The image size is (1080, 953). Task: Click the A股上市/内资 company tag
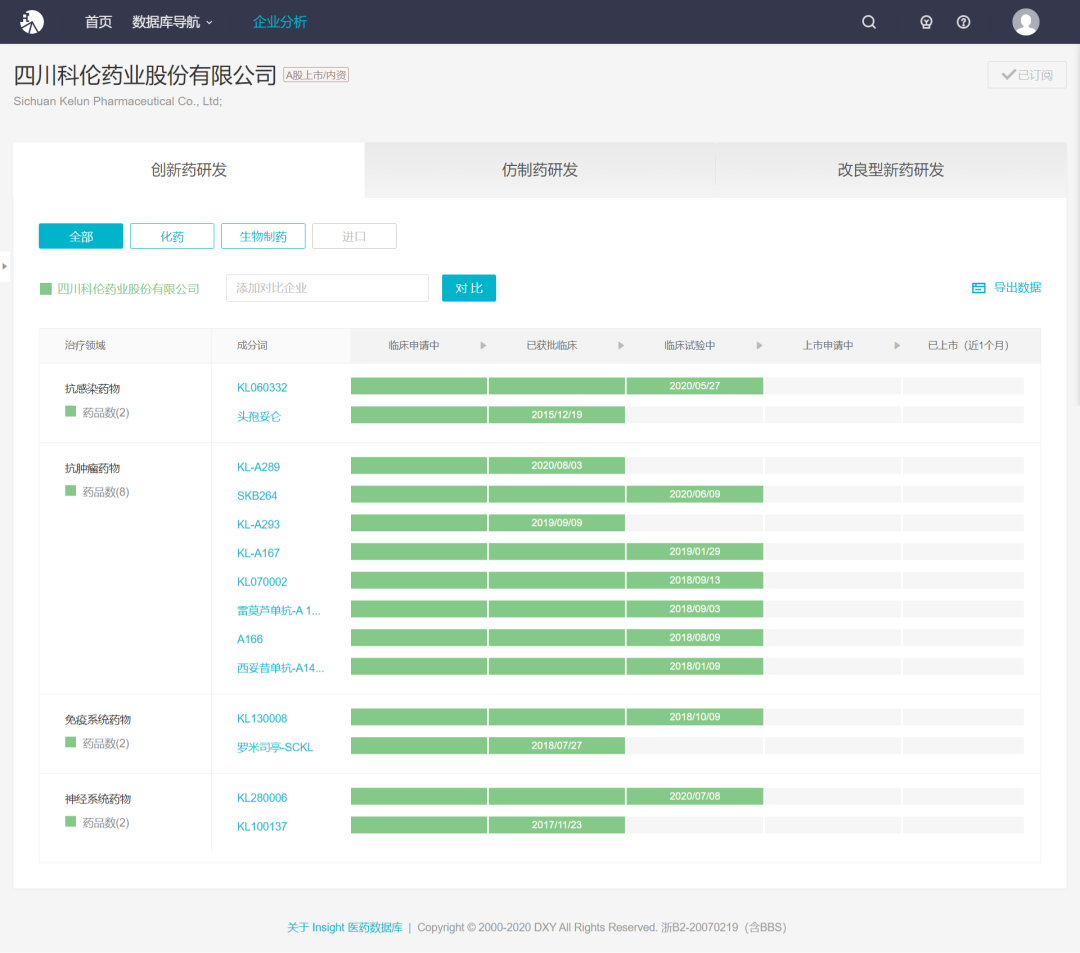coord(316,75)
